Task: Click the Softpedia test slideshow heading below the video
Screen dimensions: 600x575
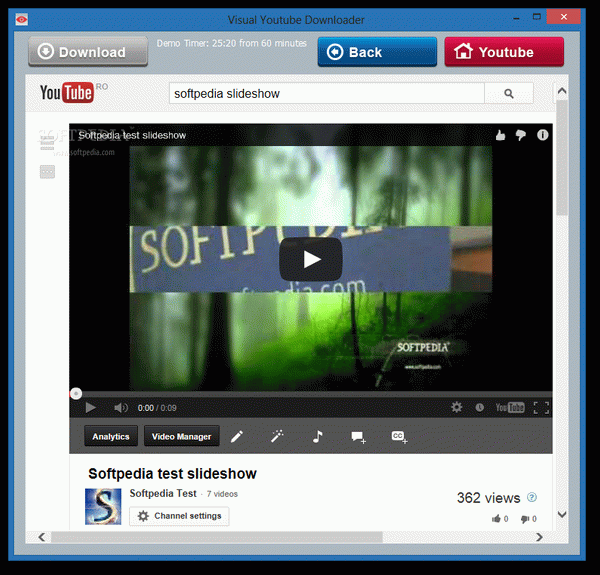Action: coord(172,474)
